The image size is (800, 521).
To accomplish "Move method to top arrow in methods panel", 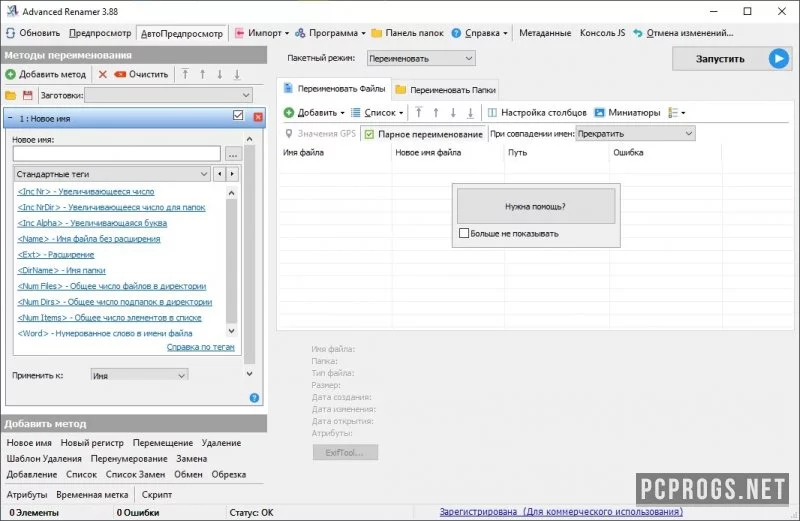I will tap(185, 75).
